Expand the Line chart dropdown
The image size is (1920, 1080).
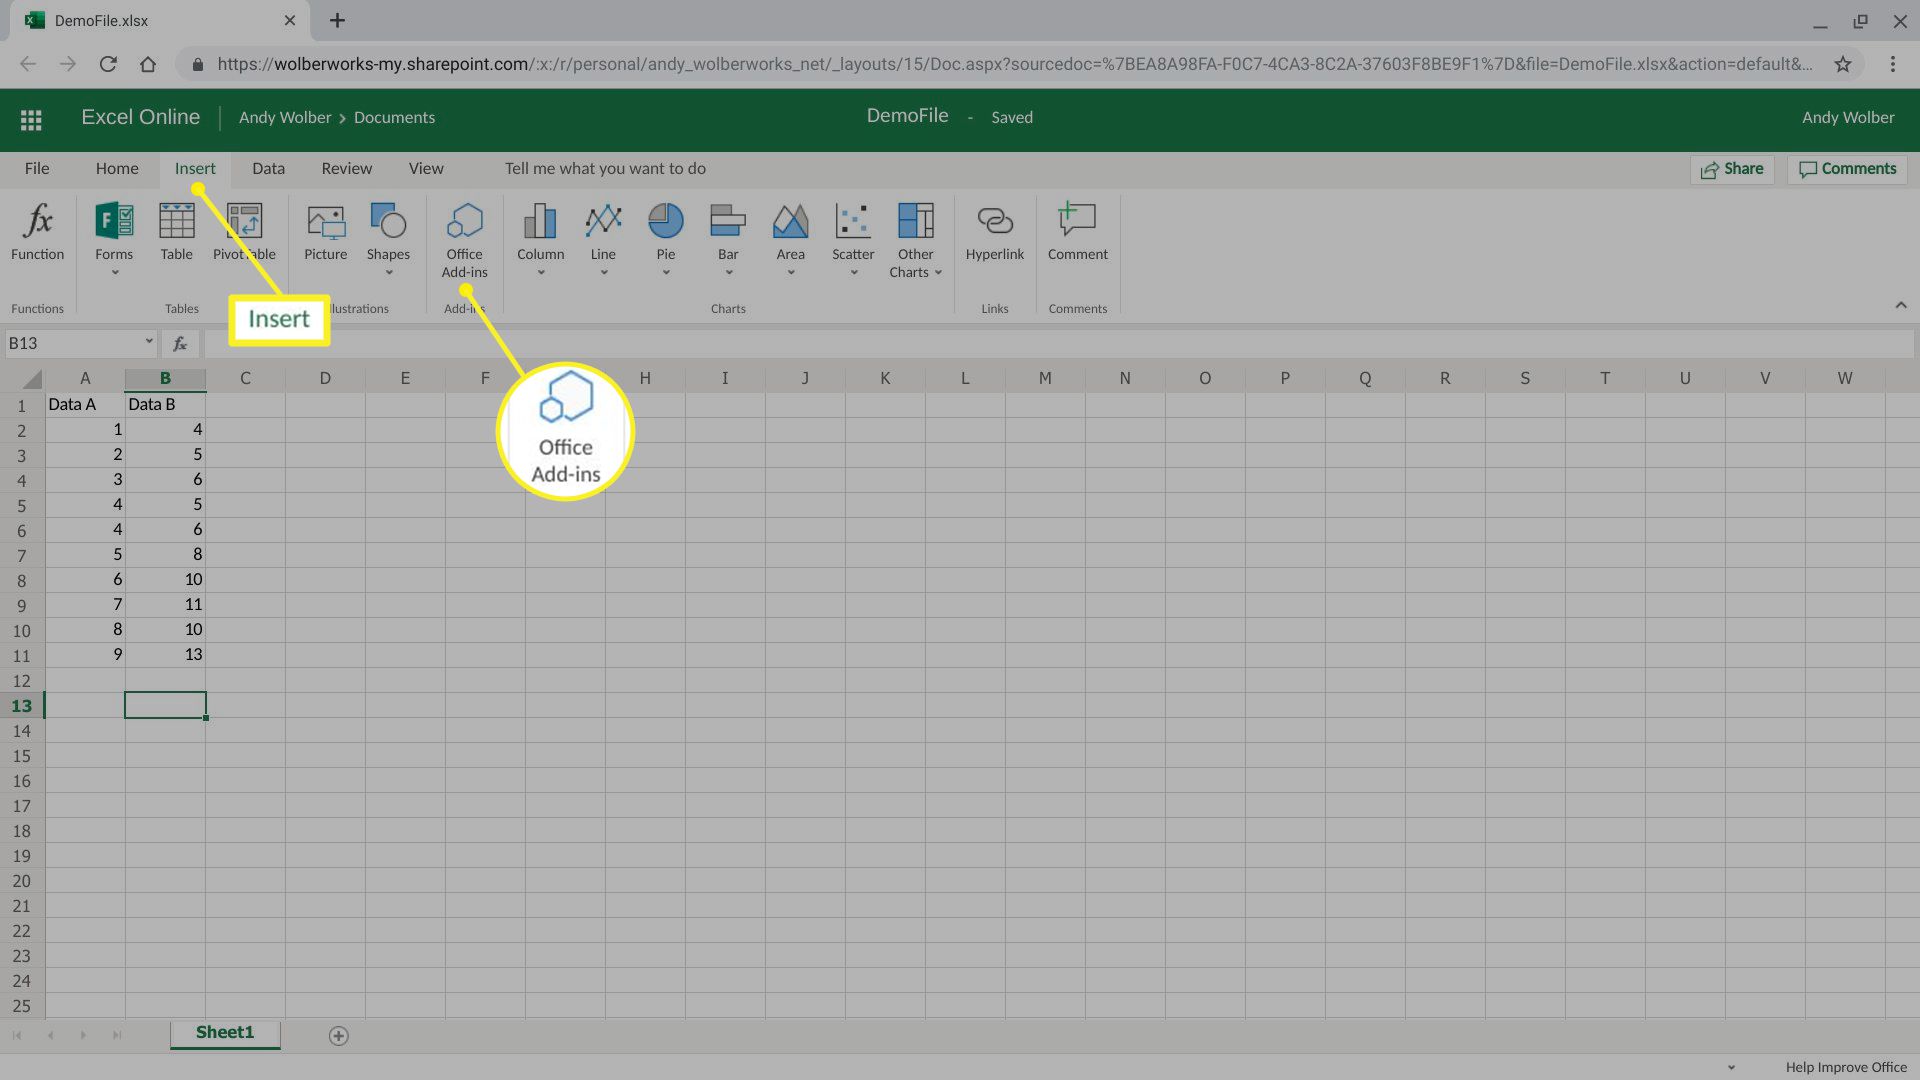pos(603,273)
